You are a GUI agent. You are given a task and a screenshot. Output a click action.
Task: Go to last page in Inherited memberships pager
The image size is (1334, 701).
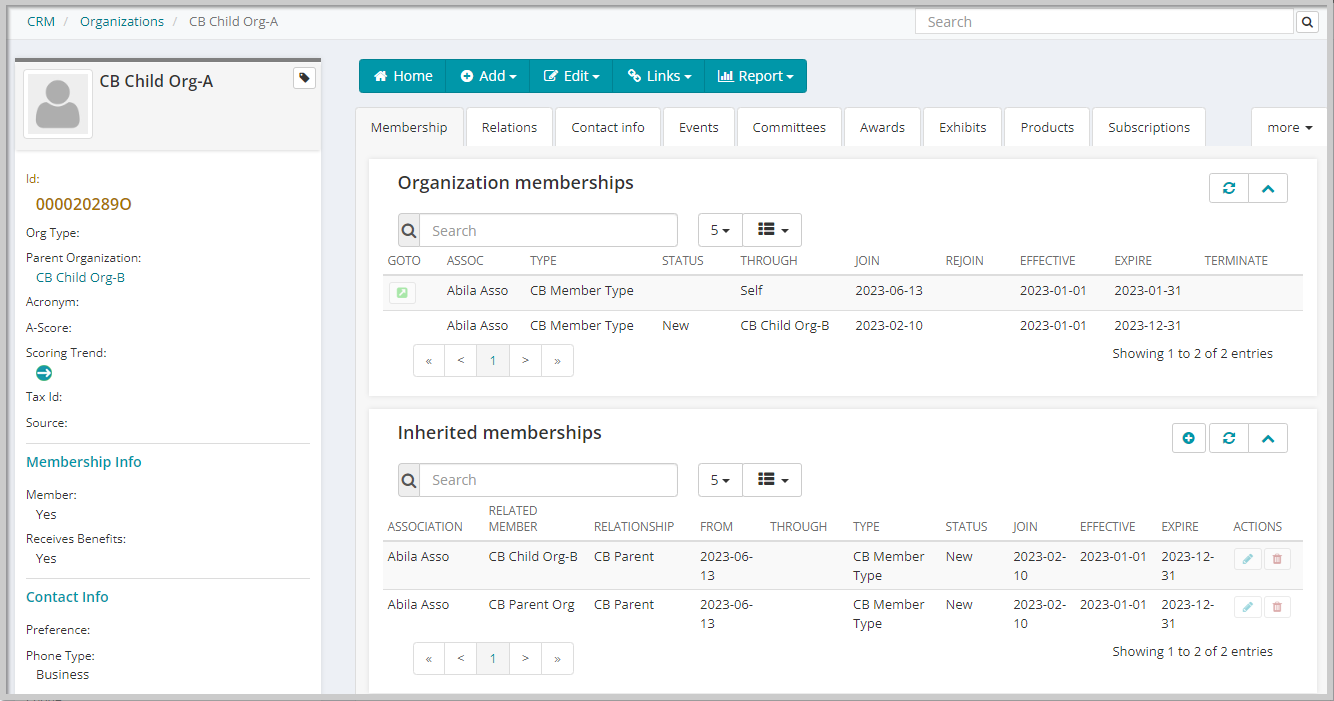pos(557,658)
